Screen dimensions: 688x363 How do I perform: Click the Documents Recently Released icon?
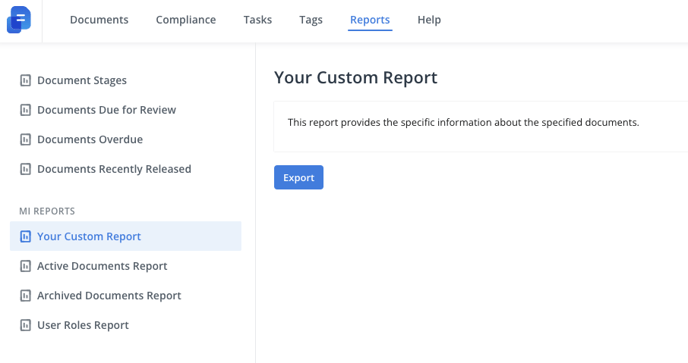(x=25, y=169)
